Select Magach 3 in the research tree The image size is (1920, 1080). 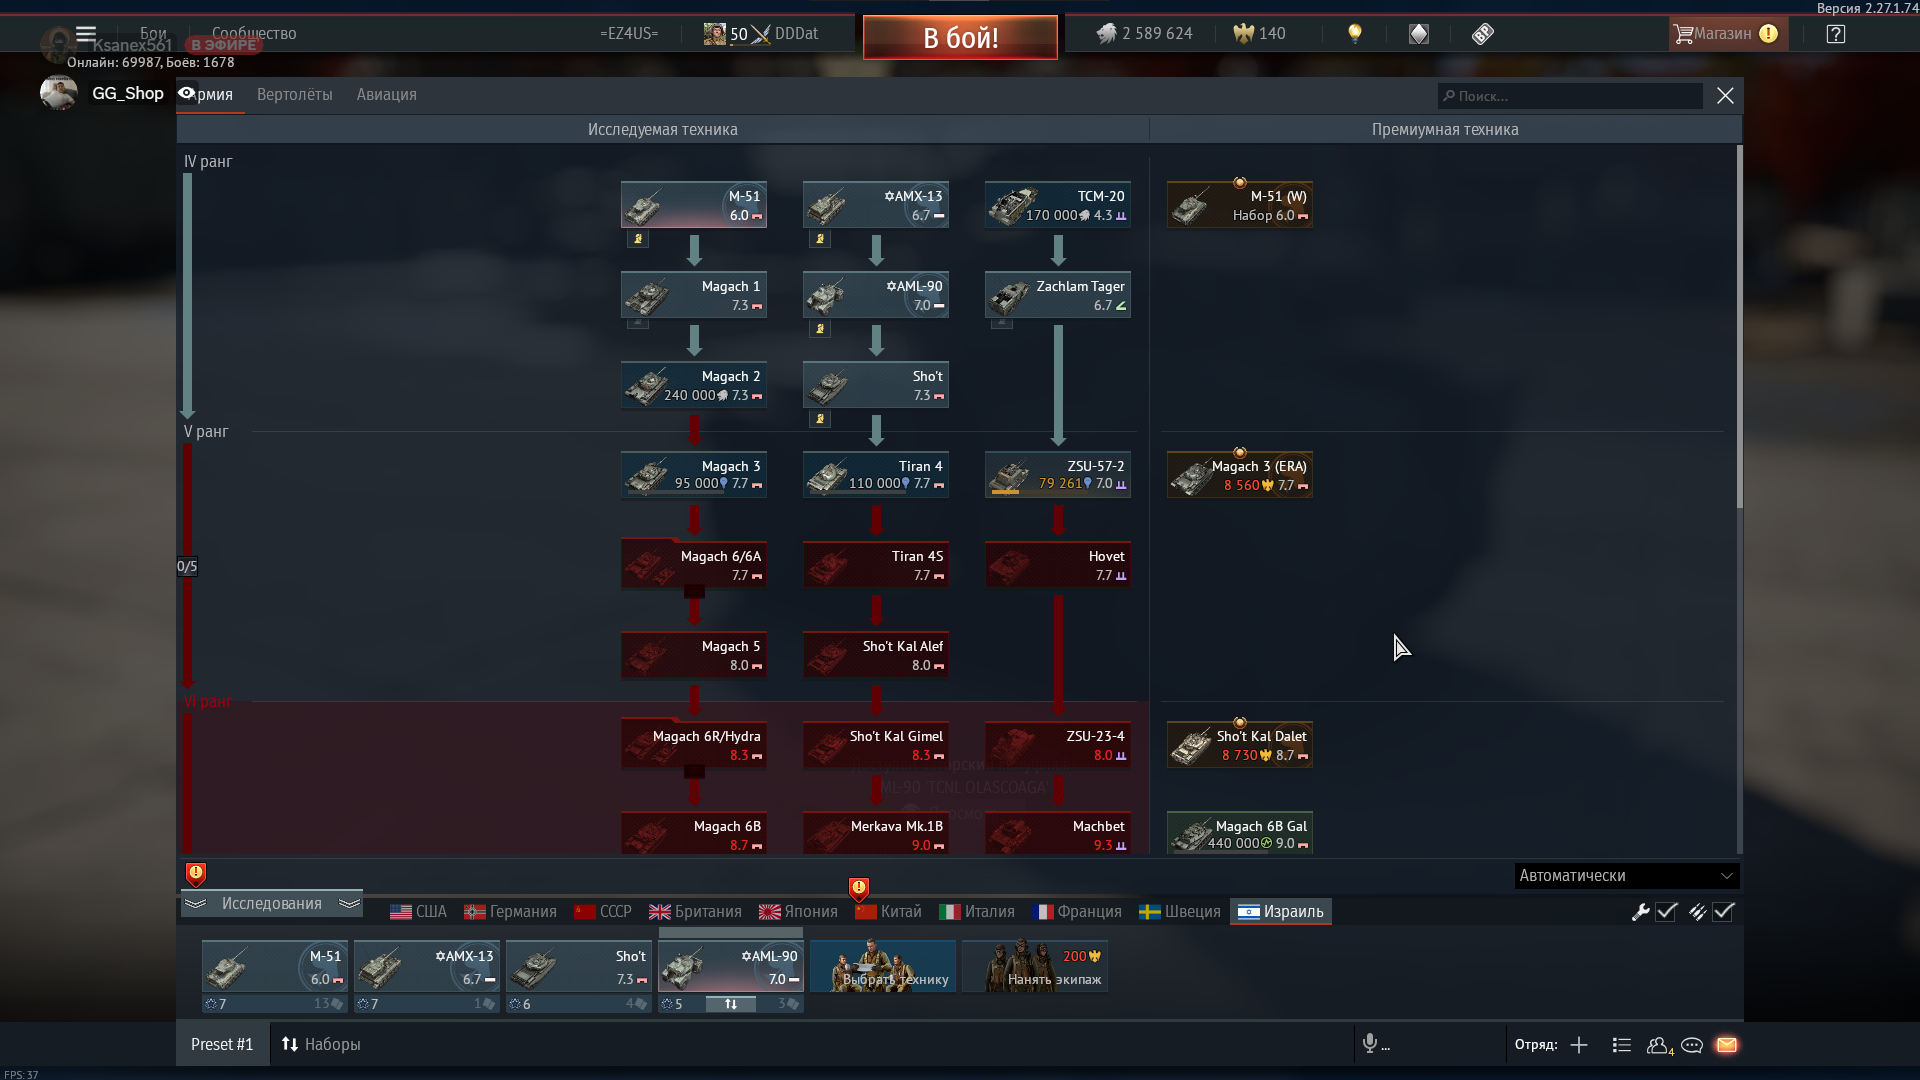pyautogui.click(x=694, y=474)
